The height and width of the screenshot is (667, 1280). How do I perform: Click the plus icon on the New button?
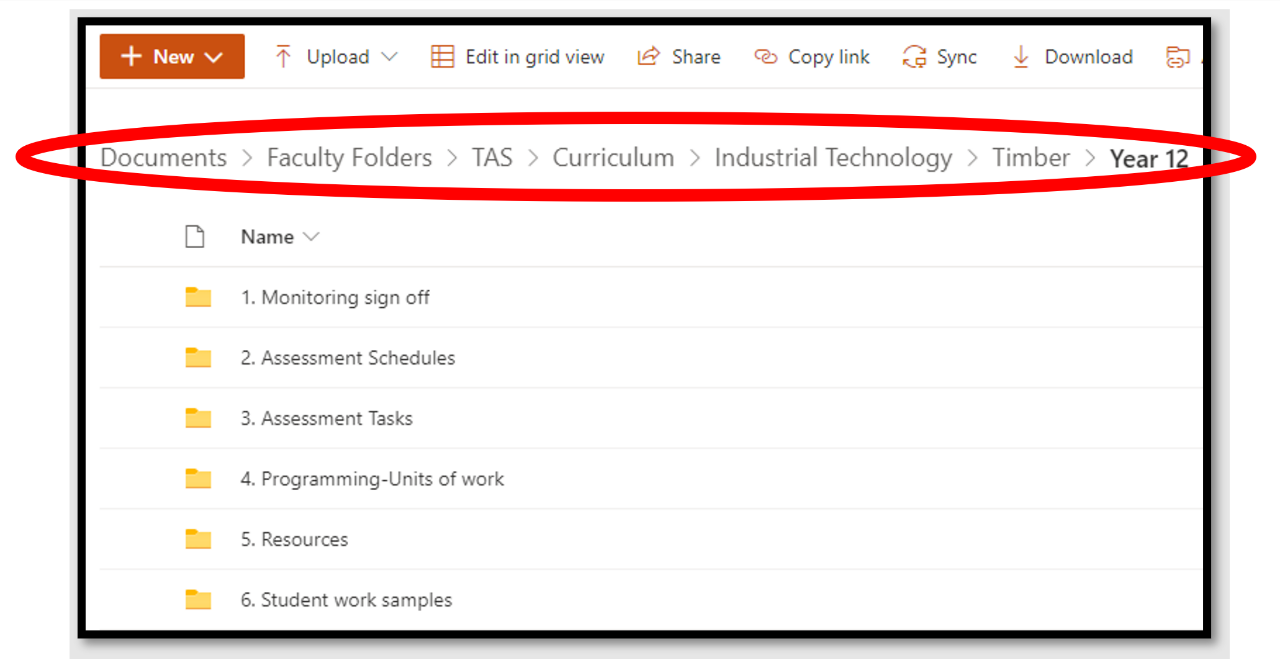coord(131,57)
